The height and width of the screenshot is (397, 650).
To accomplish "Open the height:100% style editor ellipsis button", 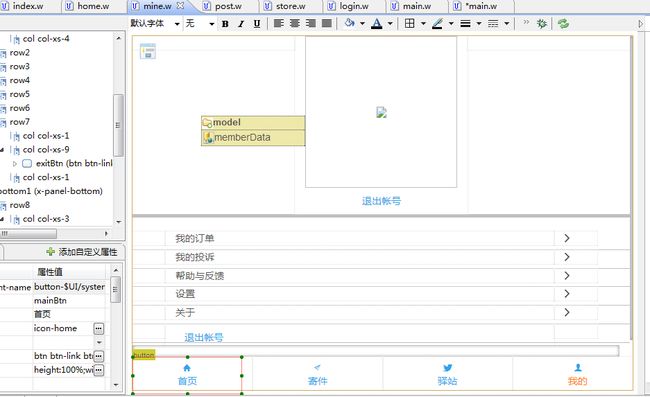I will (99, 370).
